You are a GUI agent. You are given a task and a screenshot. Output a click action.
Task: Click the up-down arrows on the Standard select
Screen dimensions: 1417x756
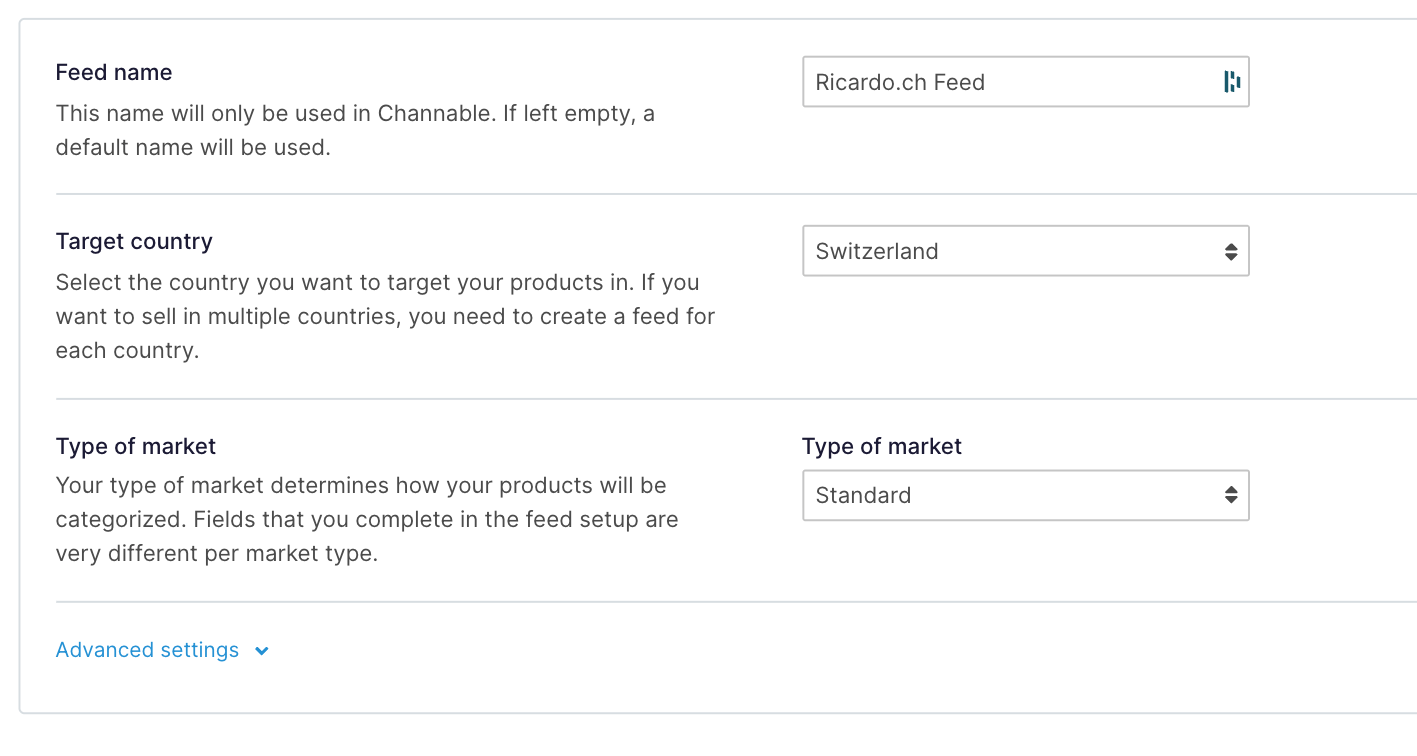click(1231, 495)
